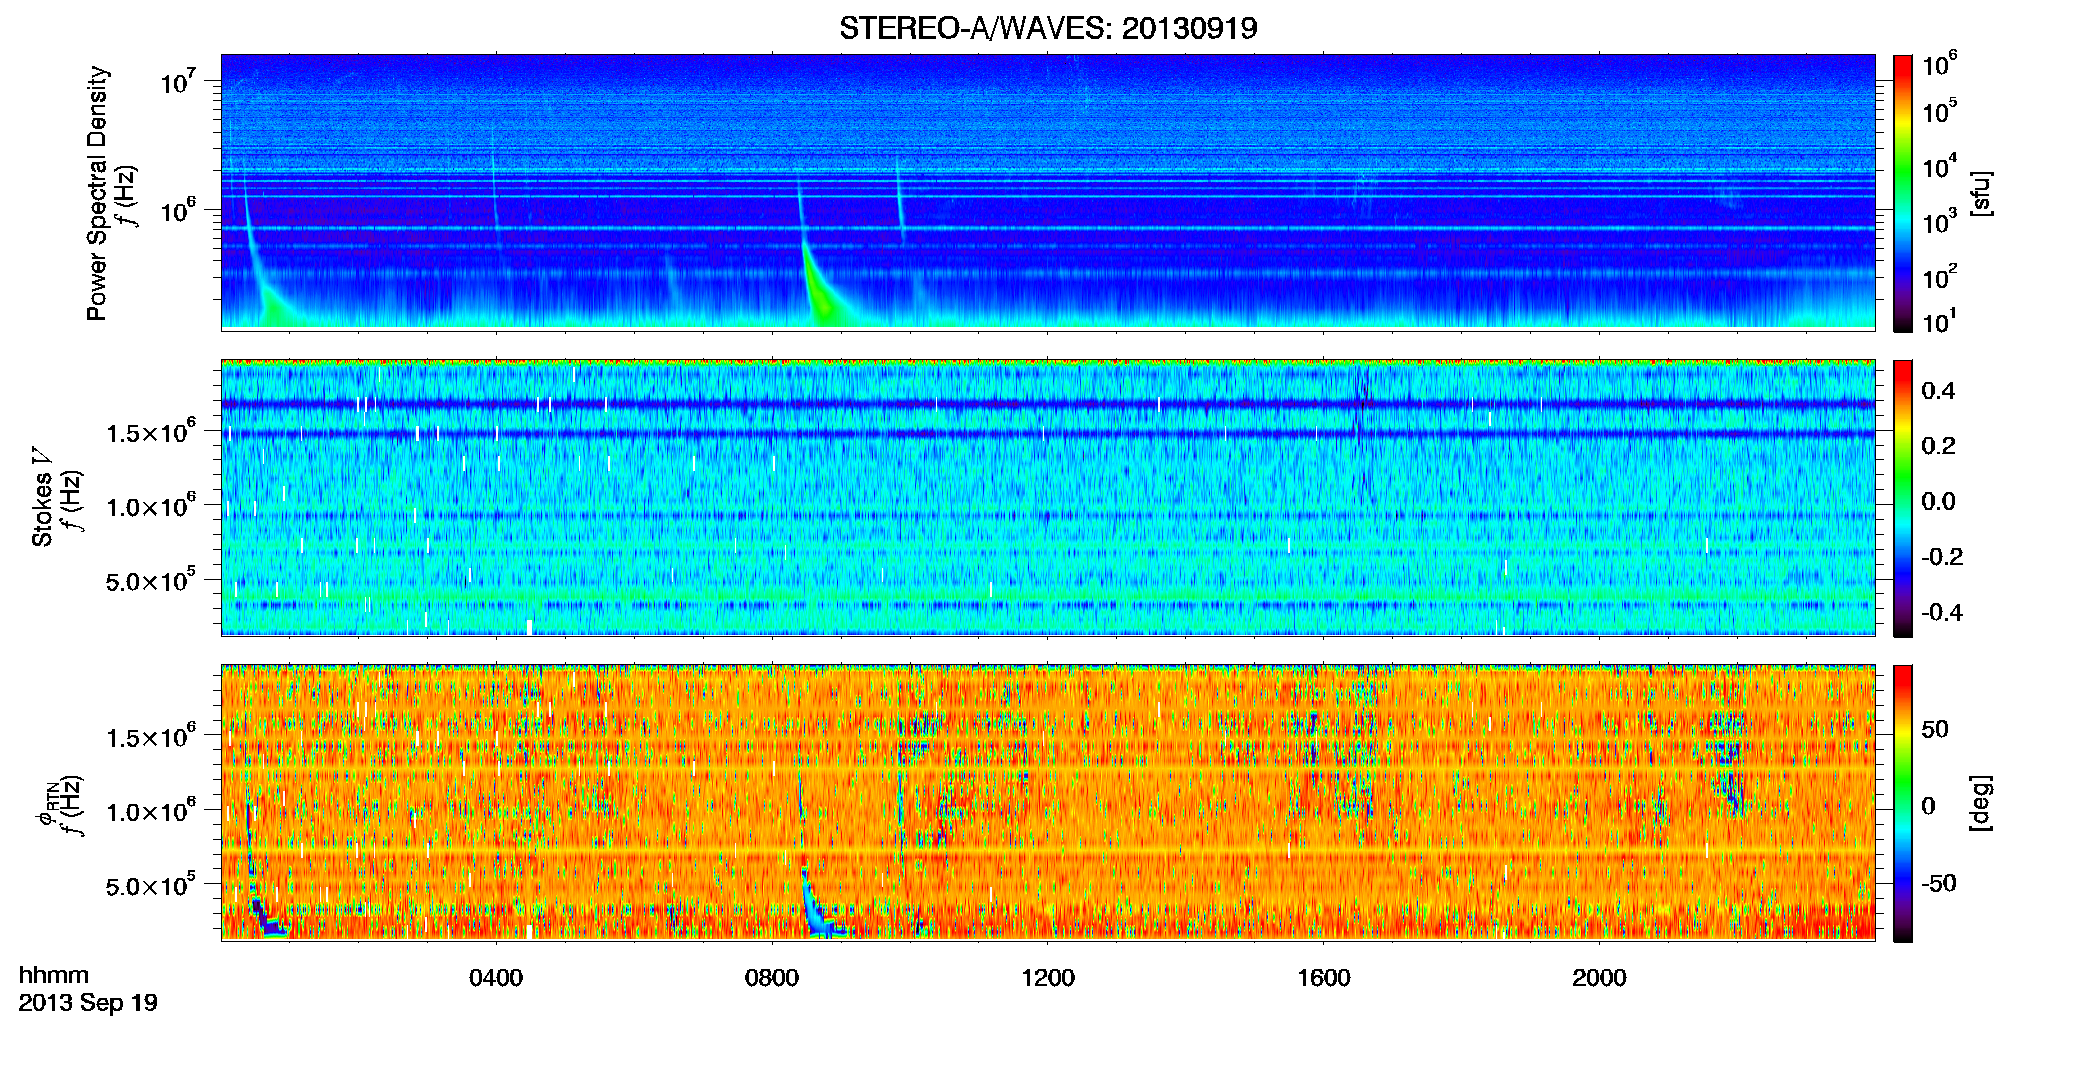Click the 10^2 label on sfu colorbar

coord(1939,277)
